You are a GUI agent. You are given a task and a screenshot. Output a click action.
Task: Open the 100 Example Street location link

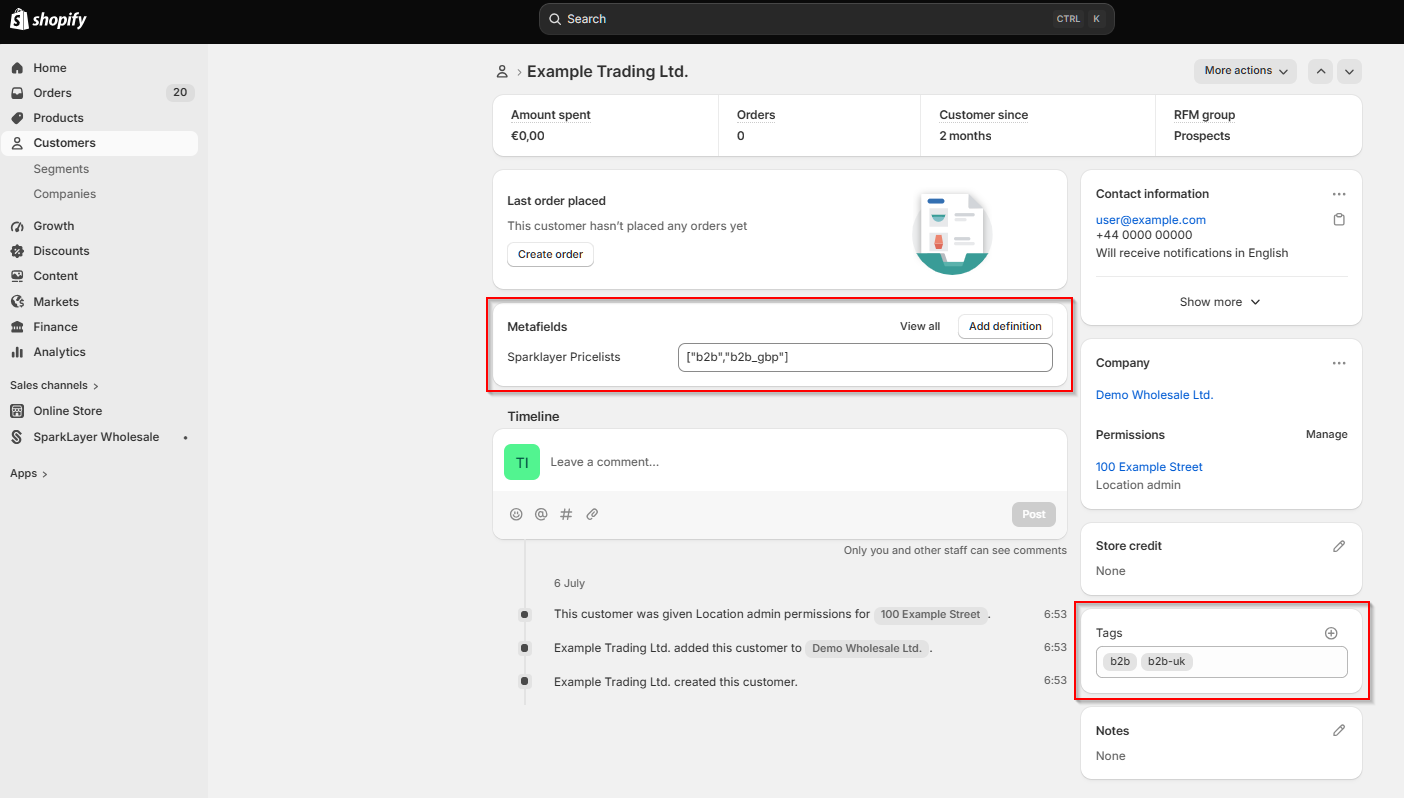[1149, 467]
